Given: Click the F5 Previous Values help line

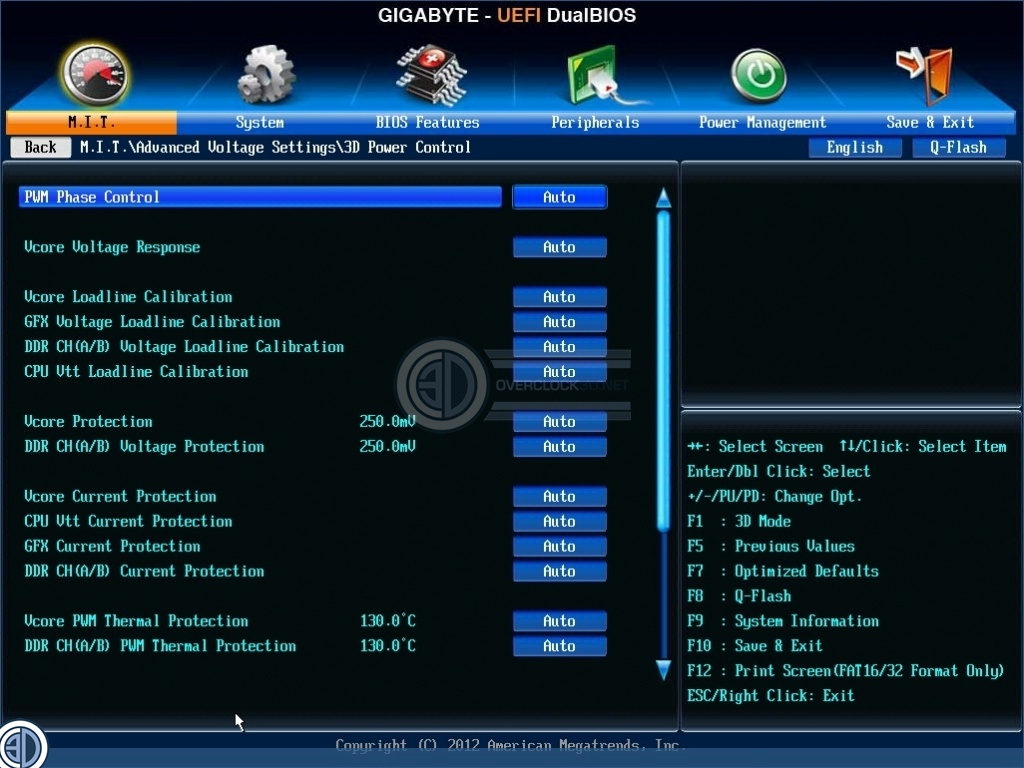Looking at the screenshot, I should pos(771,546).
